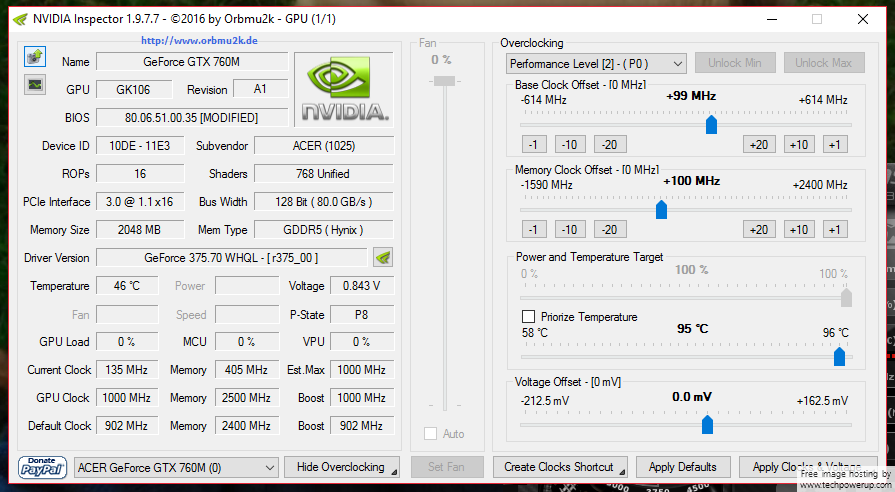Open the ACER GeForce GTX 760M GPU selector
Screen dimensions: 895x492
coord(176,467)
